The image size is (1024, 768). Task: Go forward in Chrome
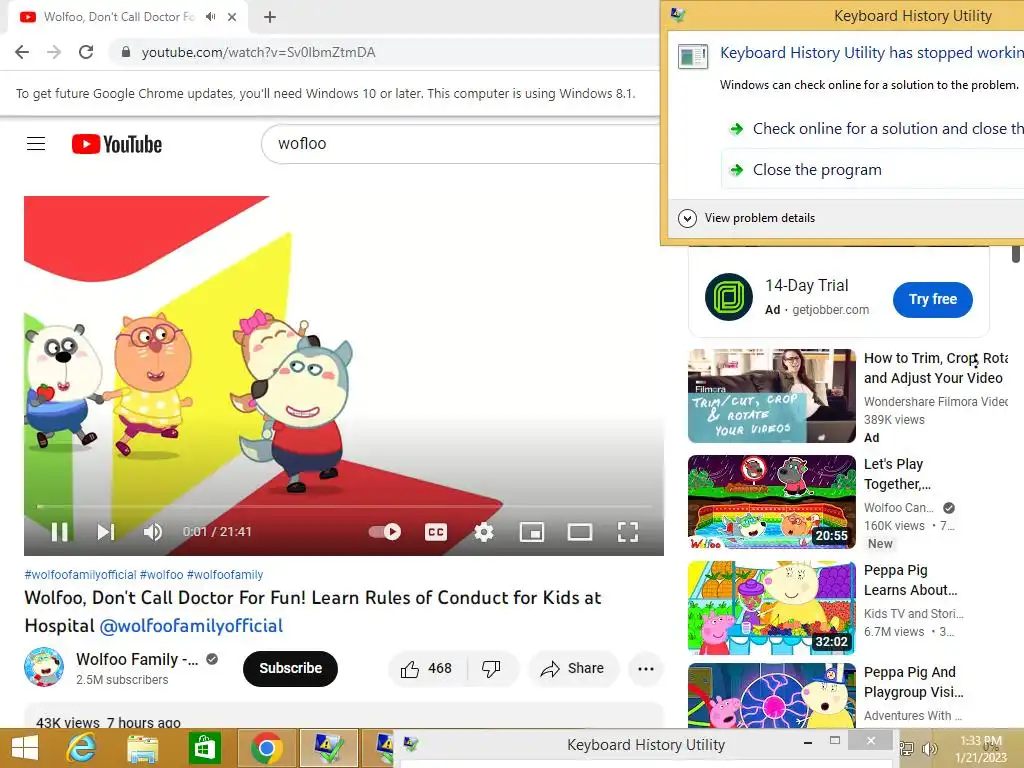coord(54,52)
